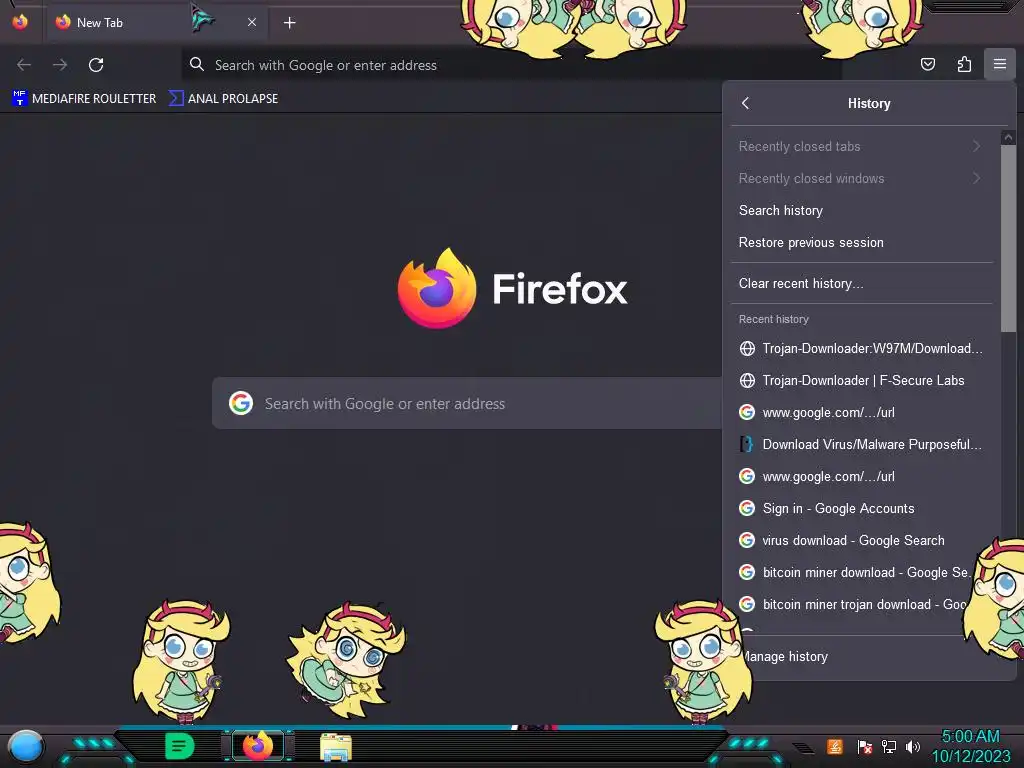The image size is (1024, 768).
Task: Click the central Google search box
Action: (467, 404)
